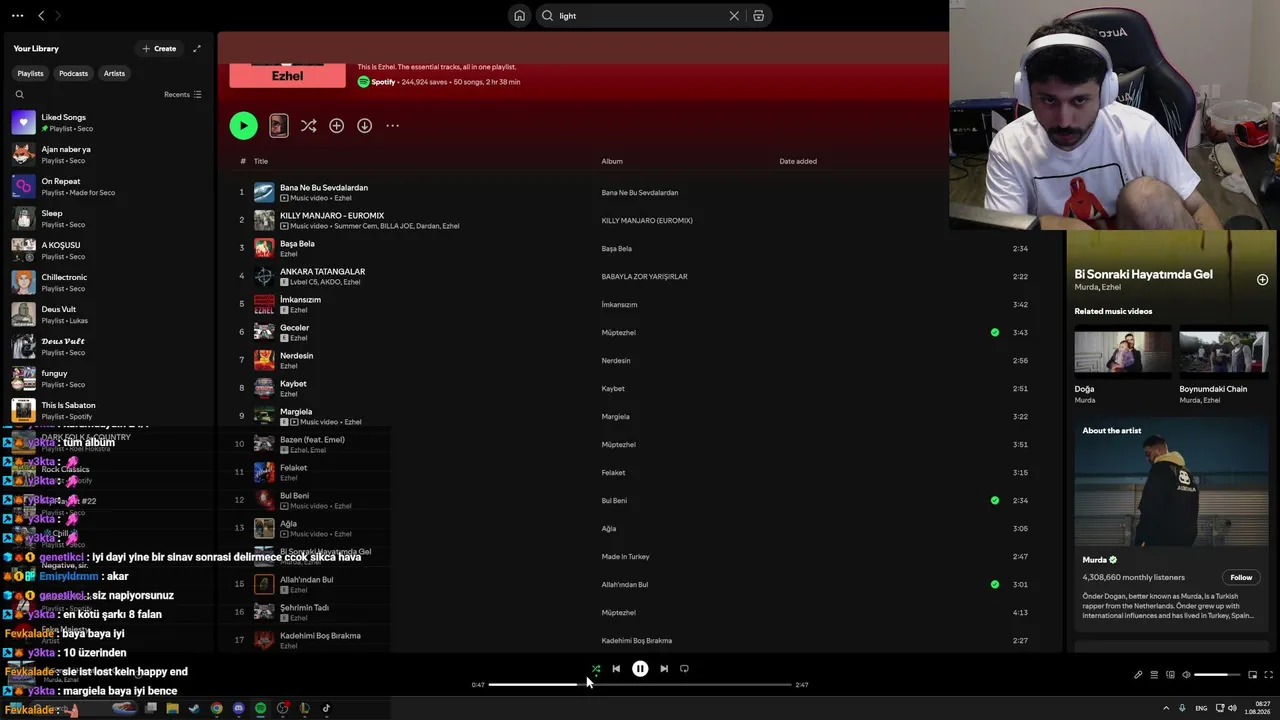1280x720 pixels.
Task: Open the This Is Sabaton playlist
Action: pyautogui.click(x=108, y=410)
